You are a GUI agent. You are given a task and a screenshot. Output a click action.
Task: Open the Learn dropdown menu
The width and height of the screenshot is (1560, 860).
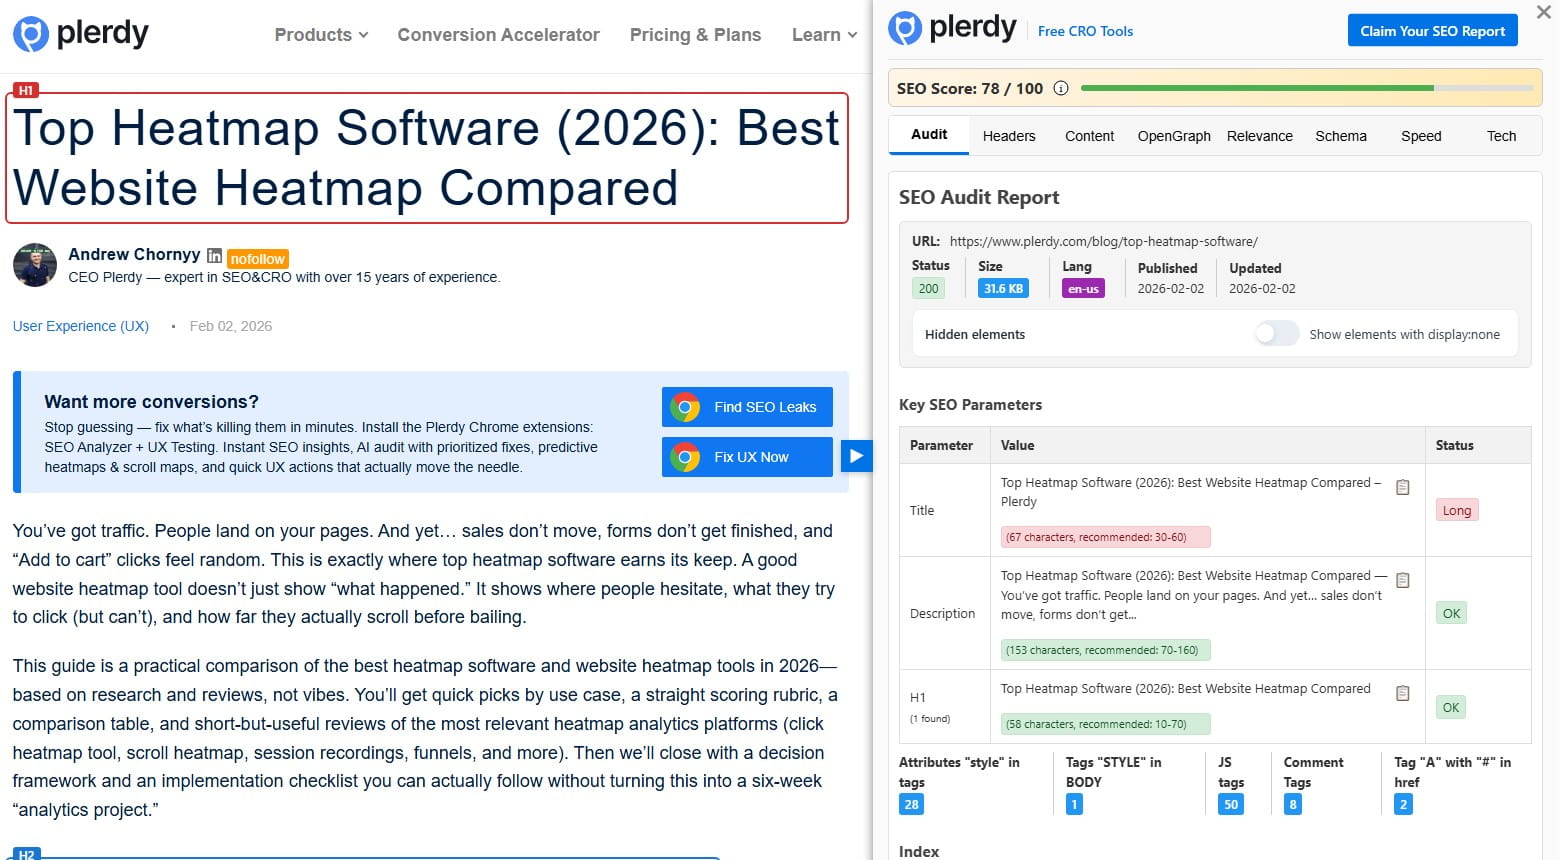(x=823, y=34)
